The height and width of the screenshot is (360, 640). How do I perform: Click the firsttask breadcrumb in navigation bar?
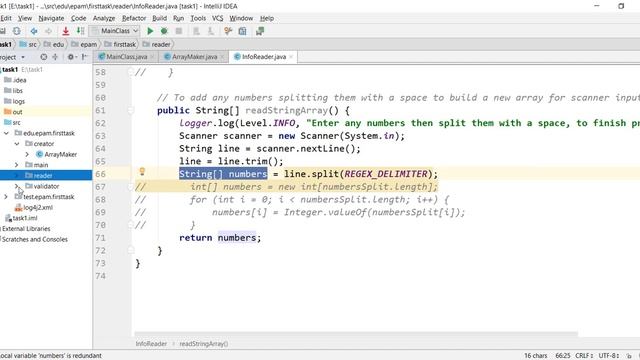pyautogui.click(x=120, y=44)
